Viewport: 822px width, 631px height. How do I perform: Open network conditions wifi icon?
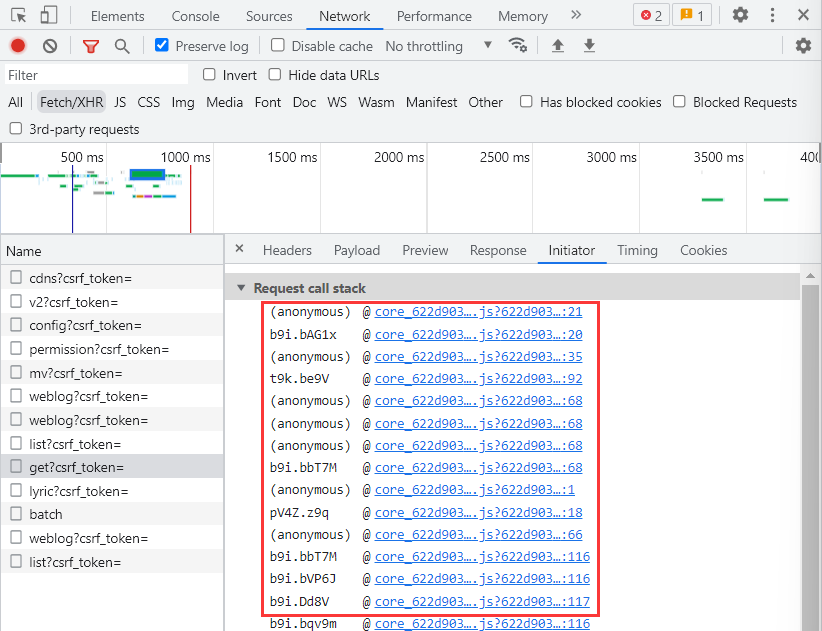pos(517,46)
